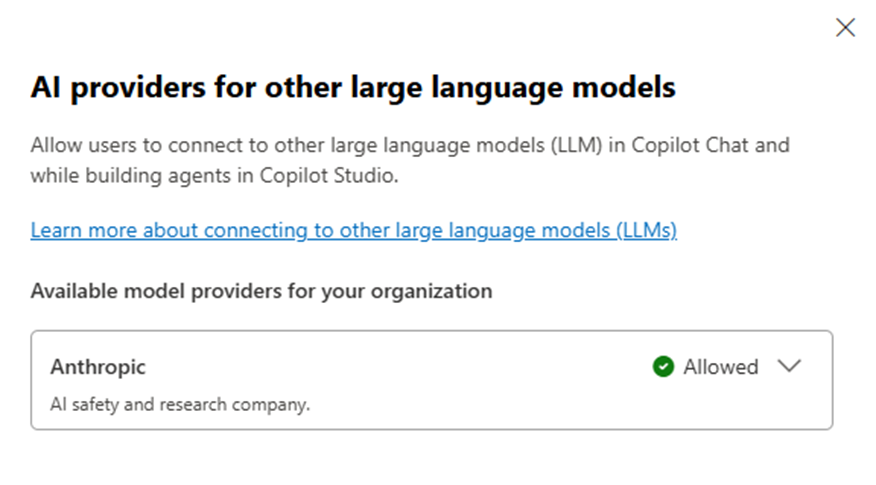Expand the Anthropic provider chevron
Viewport: 876px width, 485px height.
[x=789, y=366]
